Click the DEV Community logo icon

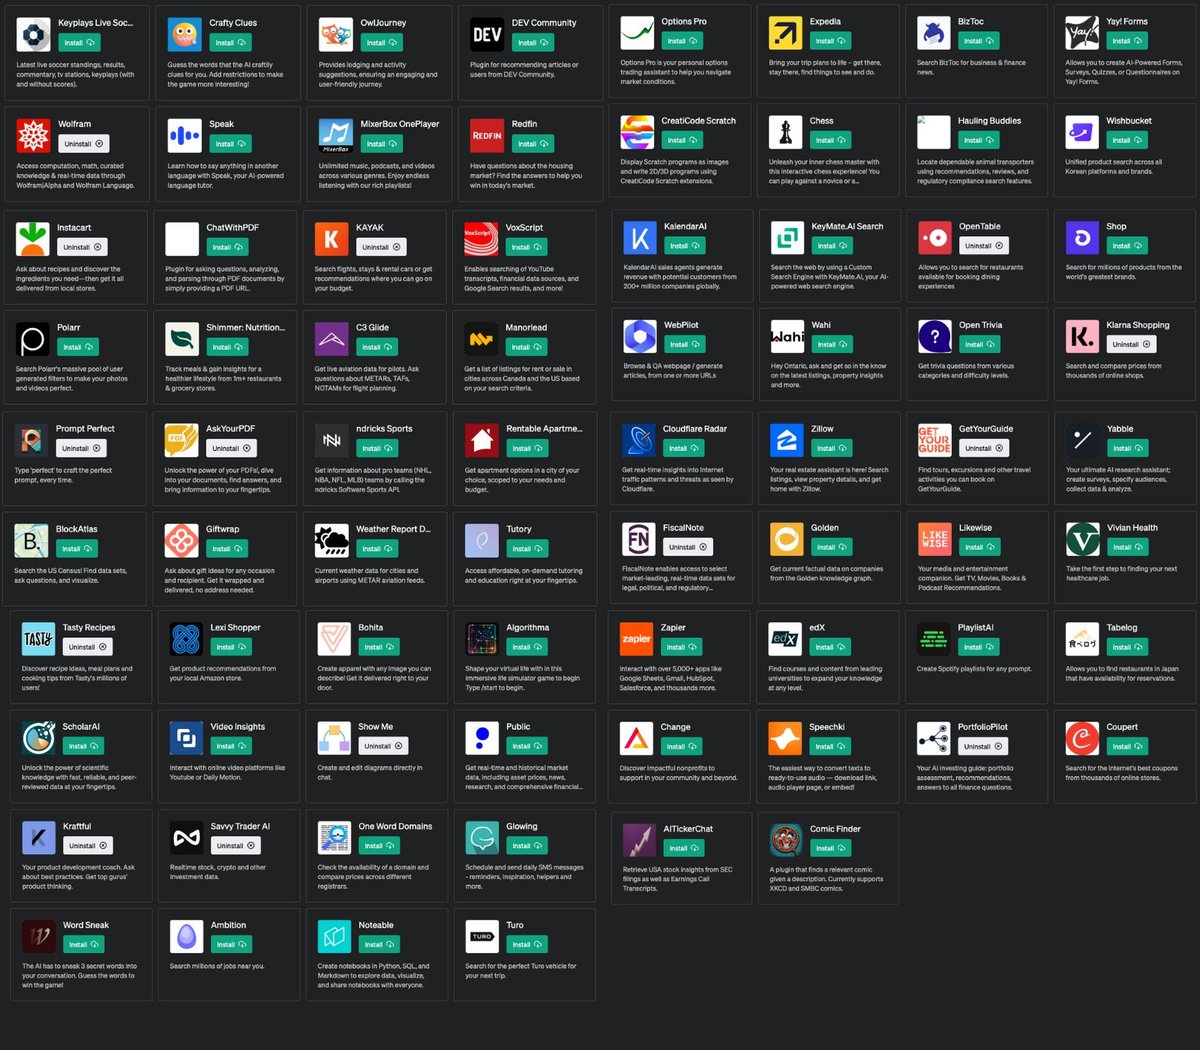(487, 34)
